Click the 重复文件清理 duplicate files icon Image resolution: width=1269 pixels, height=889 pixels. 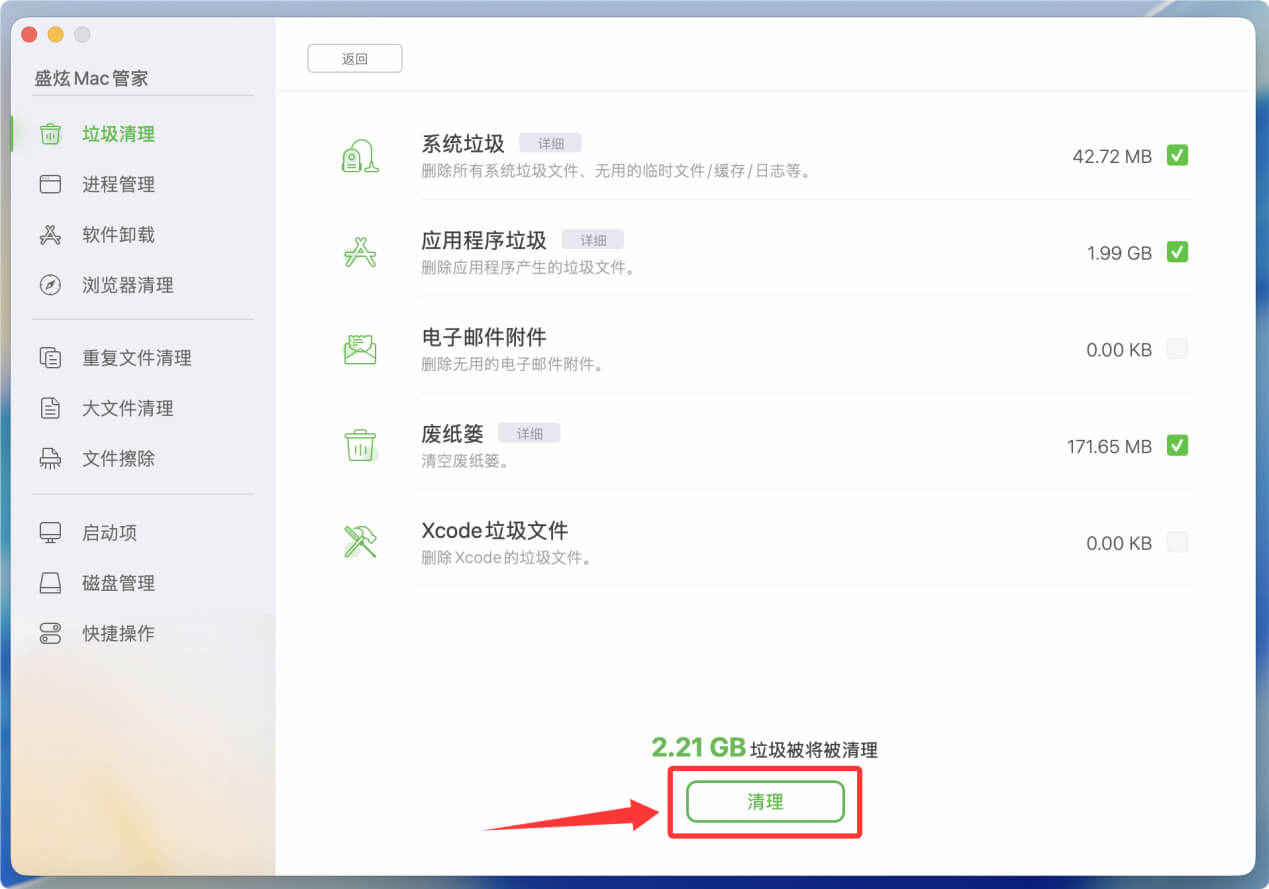click(50, 357)
